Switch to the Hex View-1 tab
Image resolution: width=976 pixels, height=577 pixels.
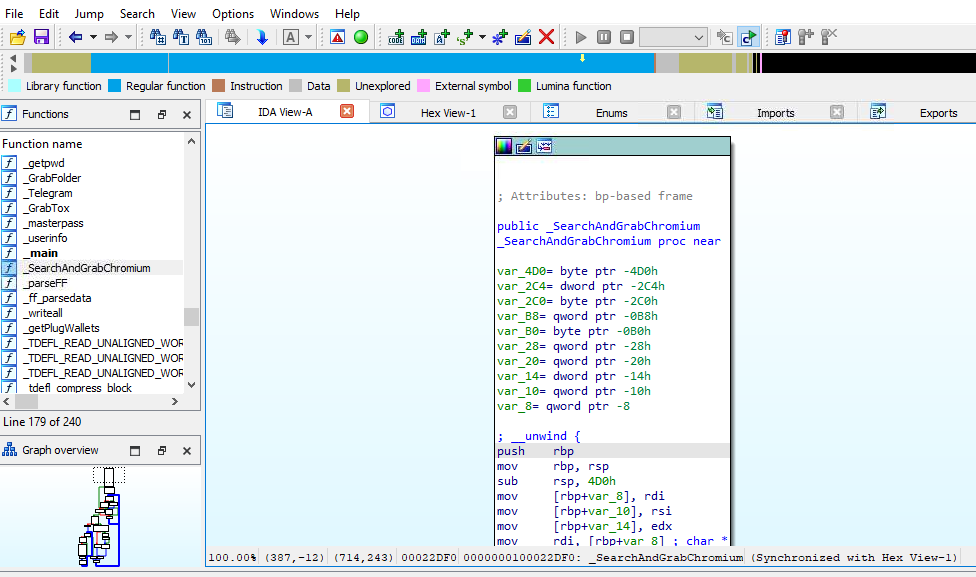pos(448,113)
